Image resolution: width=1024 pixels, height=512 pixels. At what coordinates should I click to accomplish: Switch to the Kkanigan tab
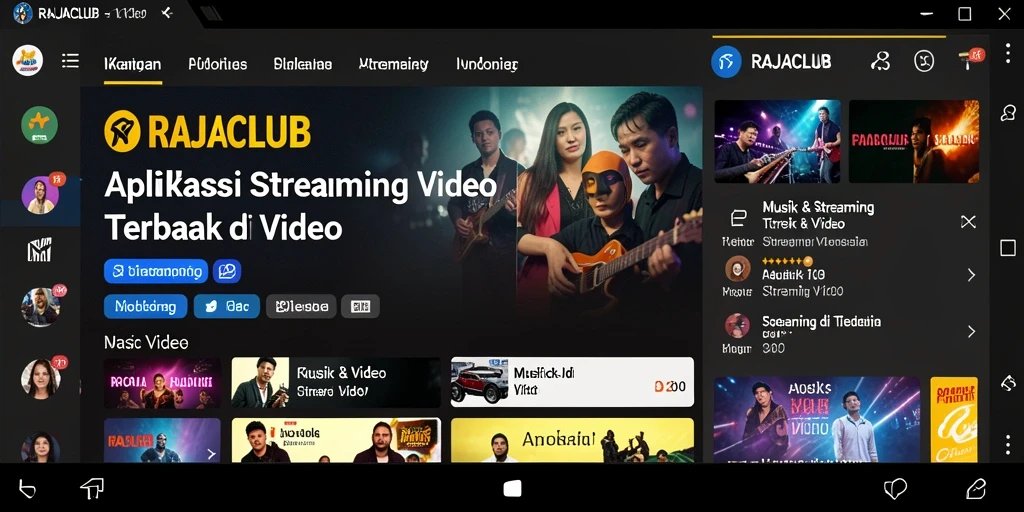[x=133, y=64]
